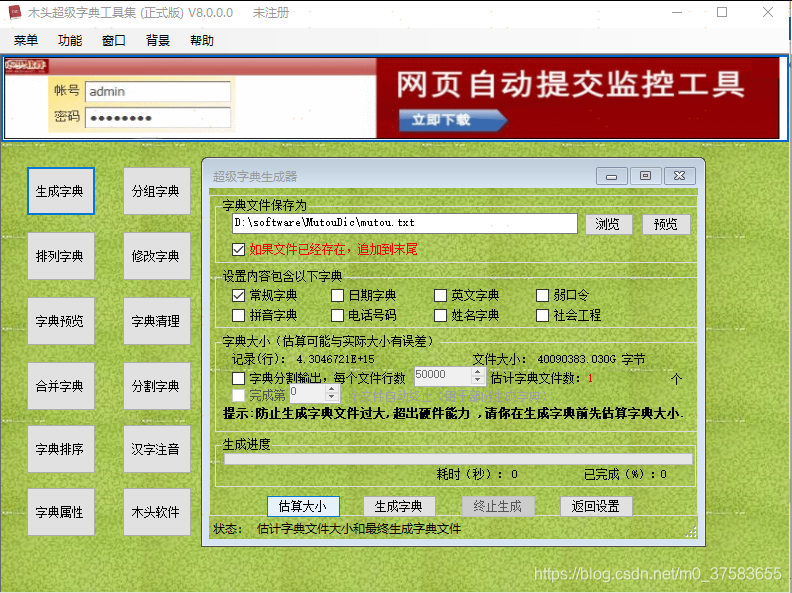Open the 功能 menu
The height and width of the screenshot is (593, 792).
(70, 40)
